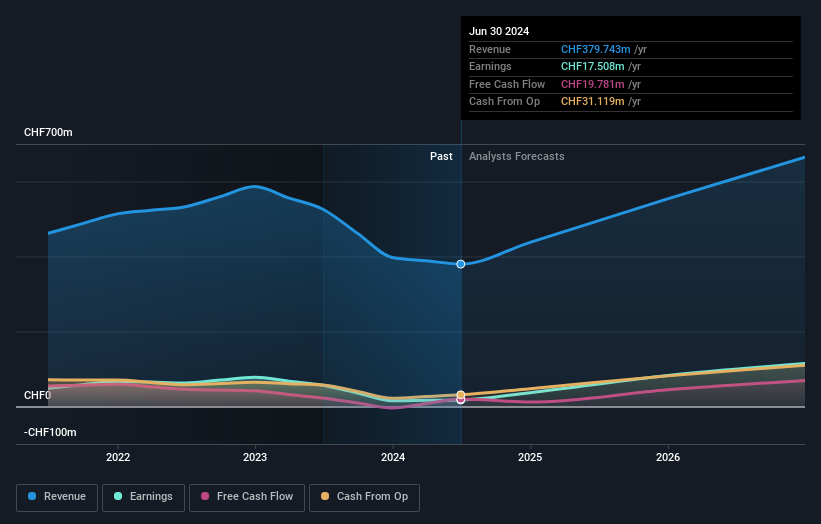
Task: Click the CHF0 y-axis label
Action: click(x=38, y=395)
